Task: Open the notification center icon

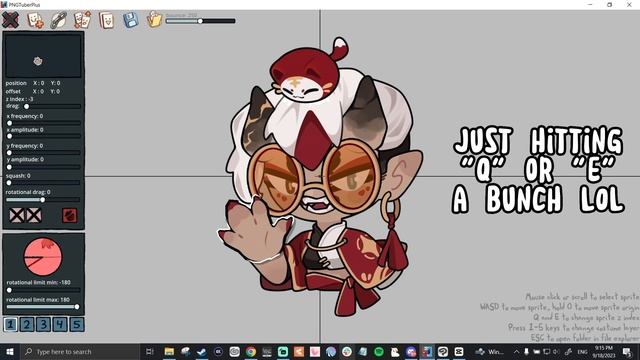Action: (627, 351)
